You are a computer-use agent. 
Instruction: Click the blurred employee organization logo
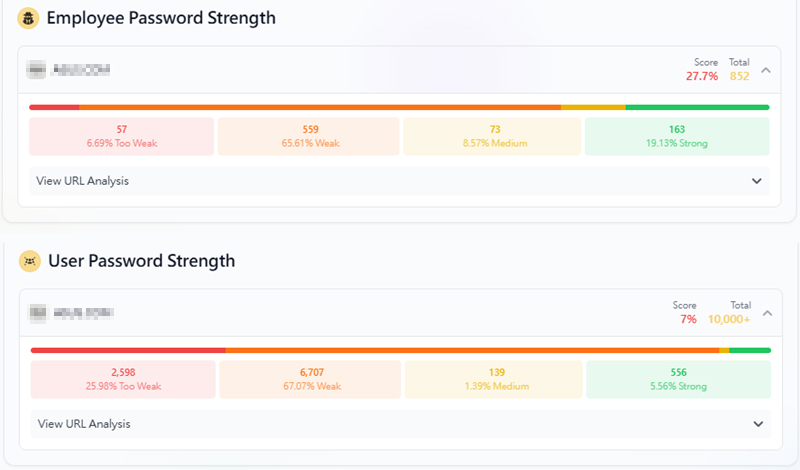pyautogui.click(x=37, y=70)
